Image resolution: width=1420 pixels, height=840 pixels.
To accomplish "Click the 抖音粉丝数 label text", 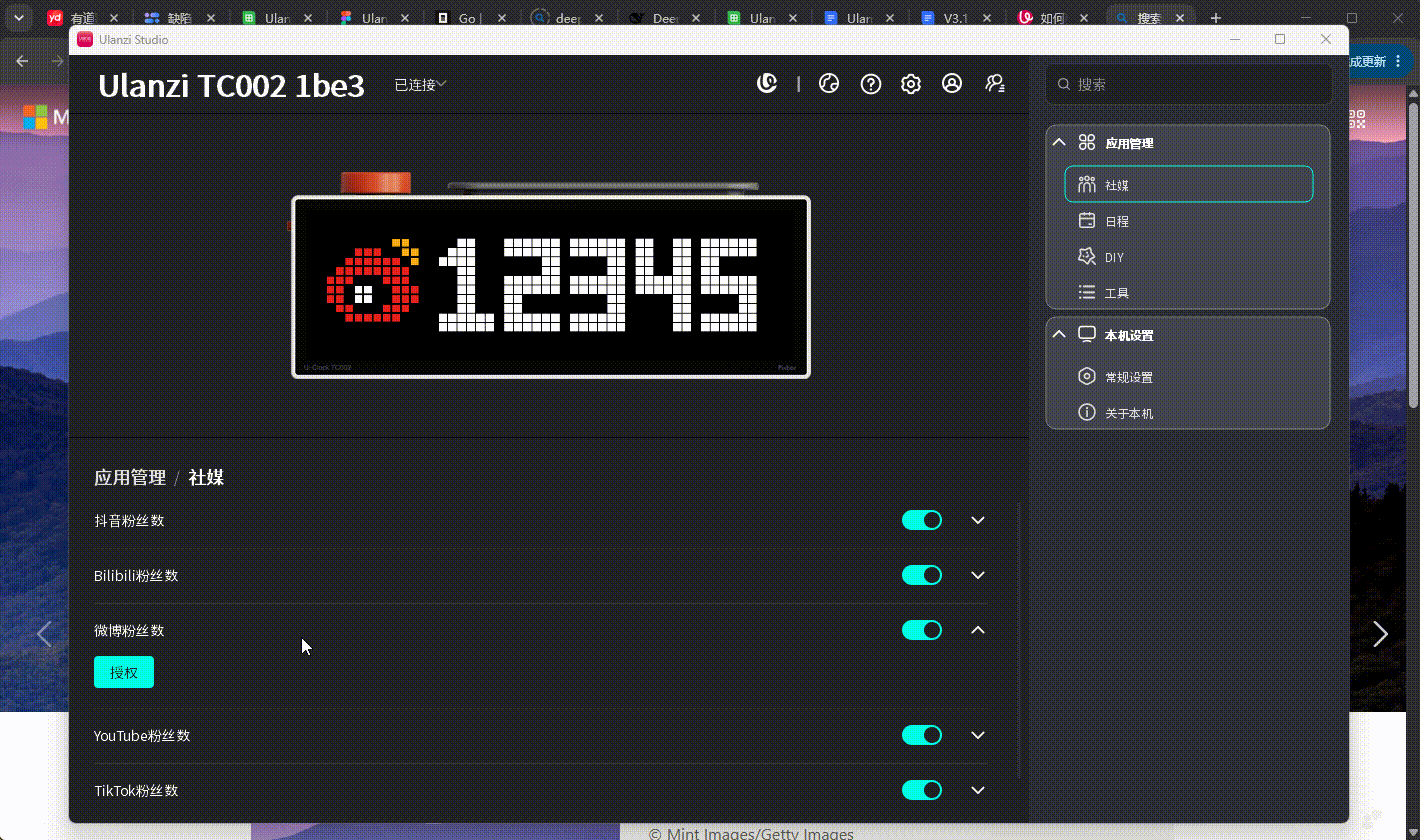I will (x=129, y=521).
